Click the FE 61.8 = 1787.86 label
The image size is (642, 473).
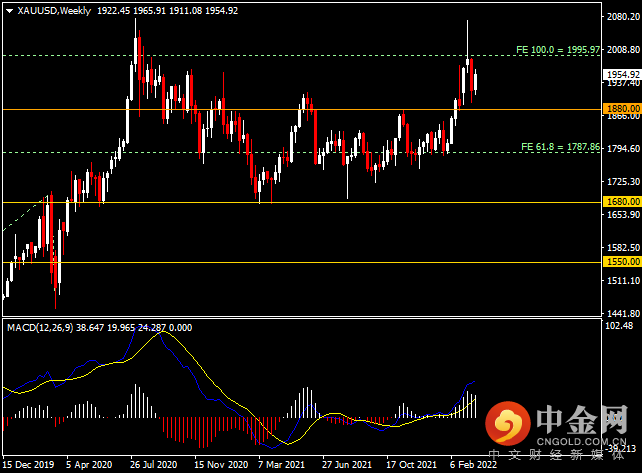560,147
